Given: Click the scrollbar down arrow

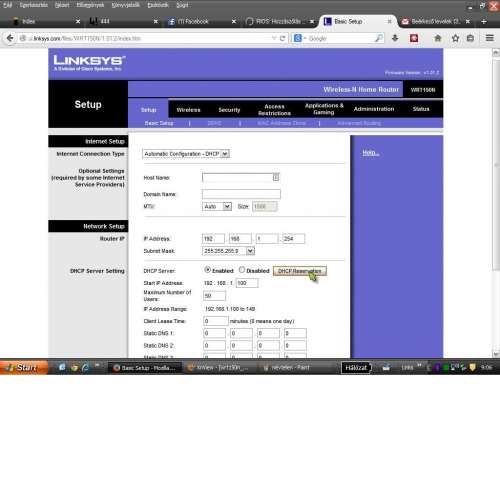Looking at the screenshot, I should pos(496,354).
